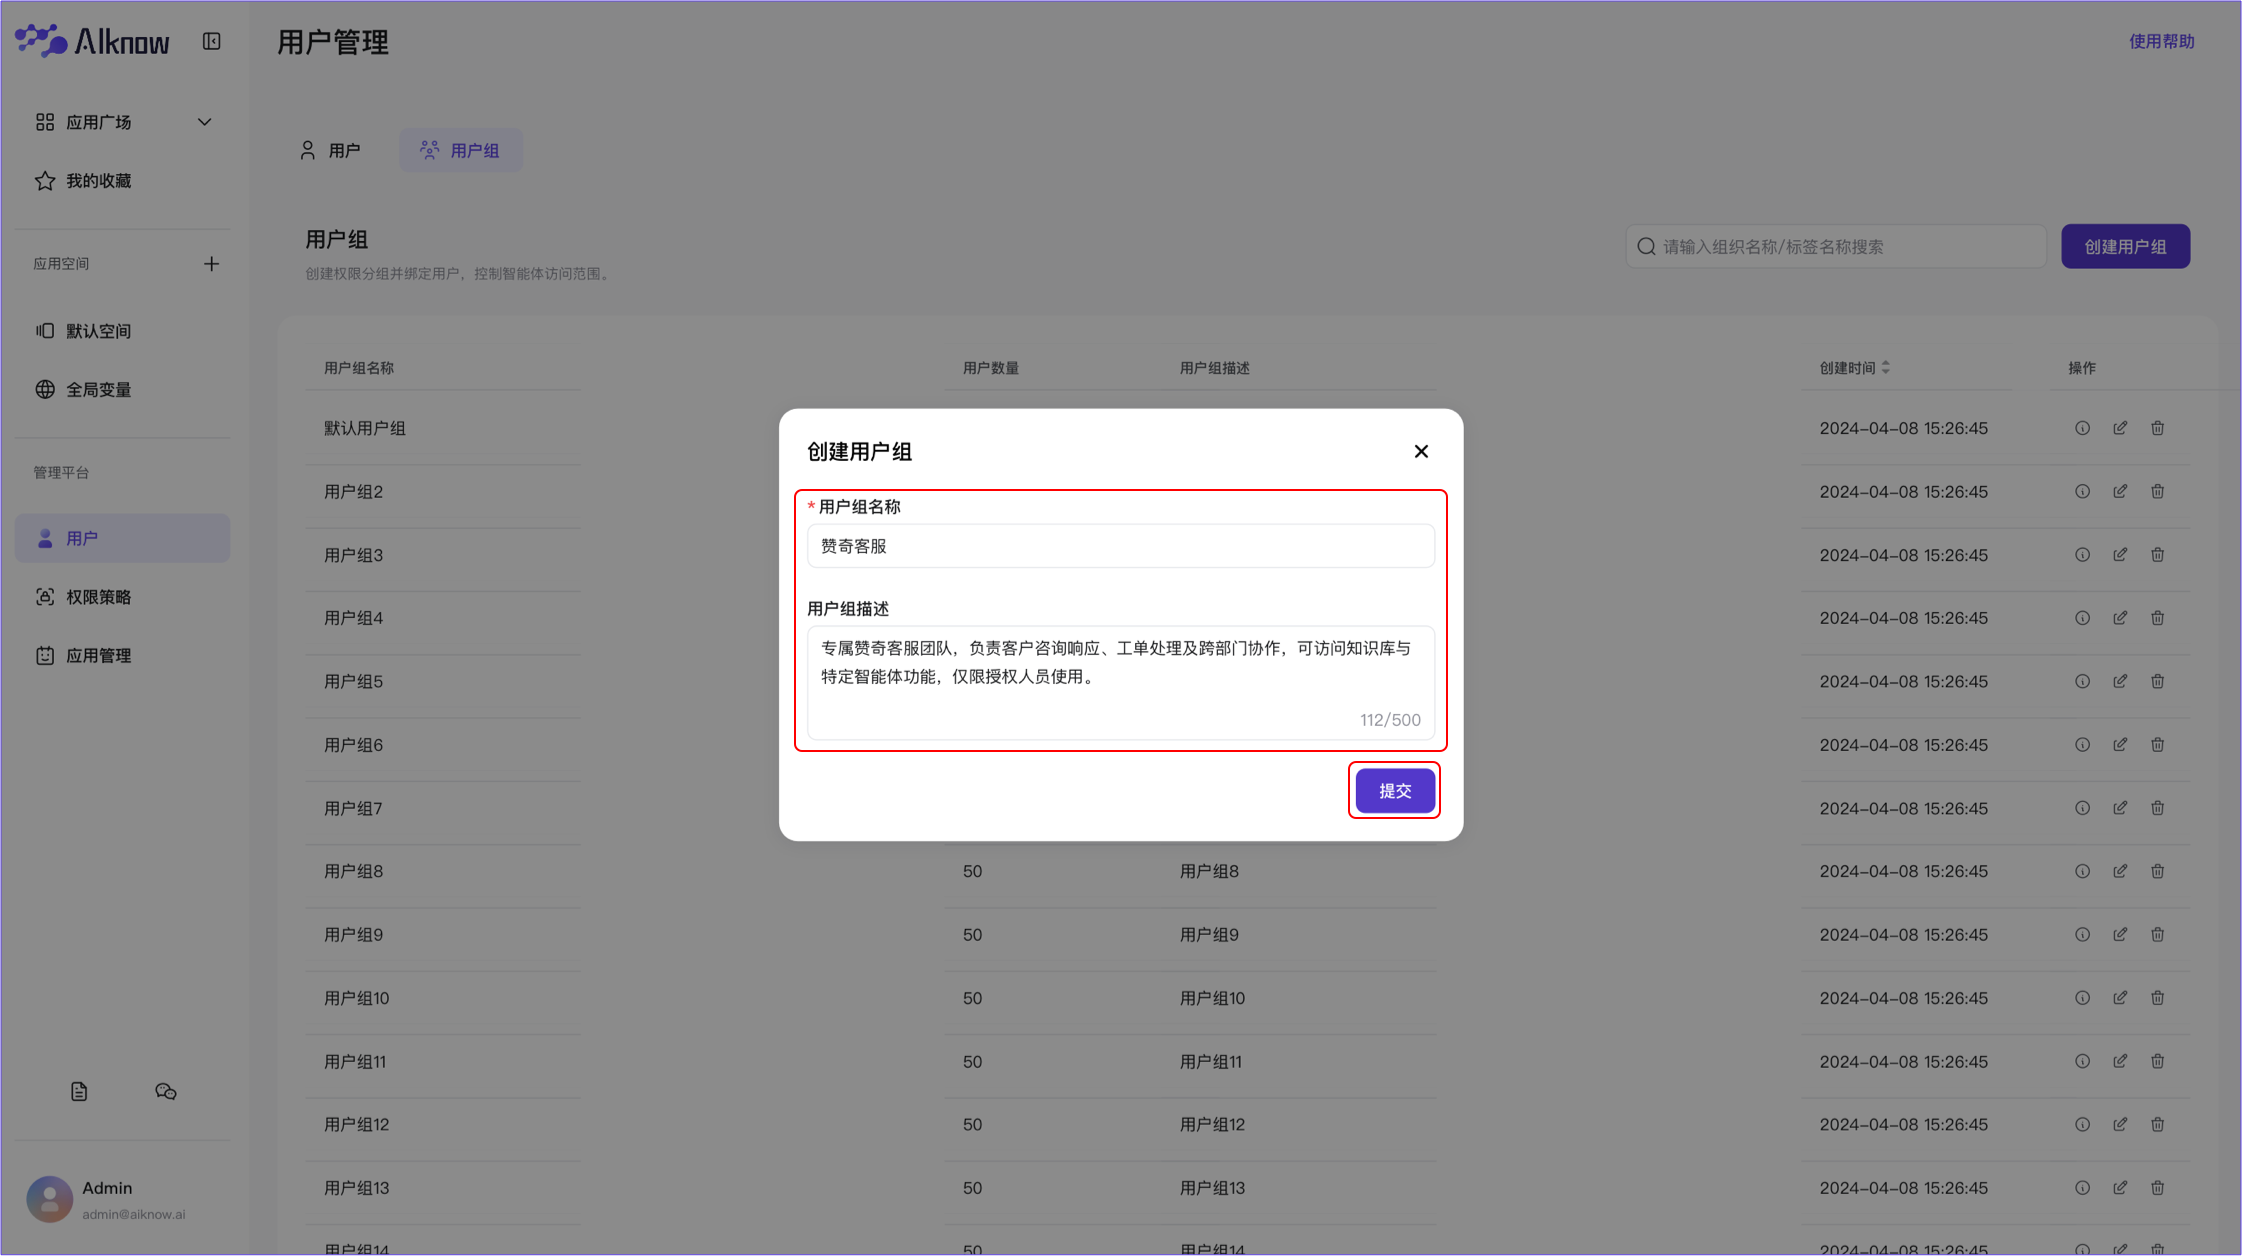Viewport: 2242px width, 1256px height.
Task: Submit the form with 提交 button
Action: pos(1394,790)
